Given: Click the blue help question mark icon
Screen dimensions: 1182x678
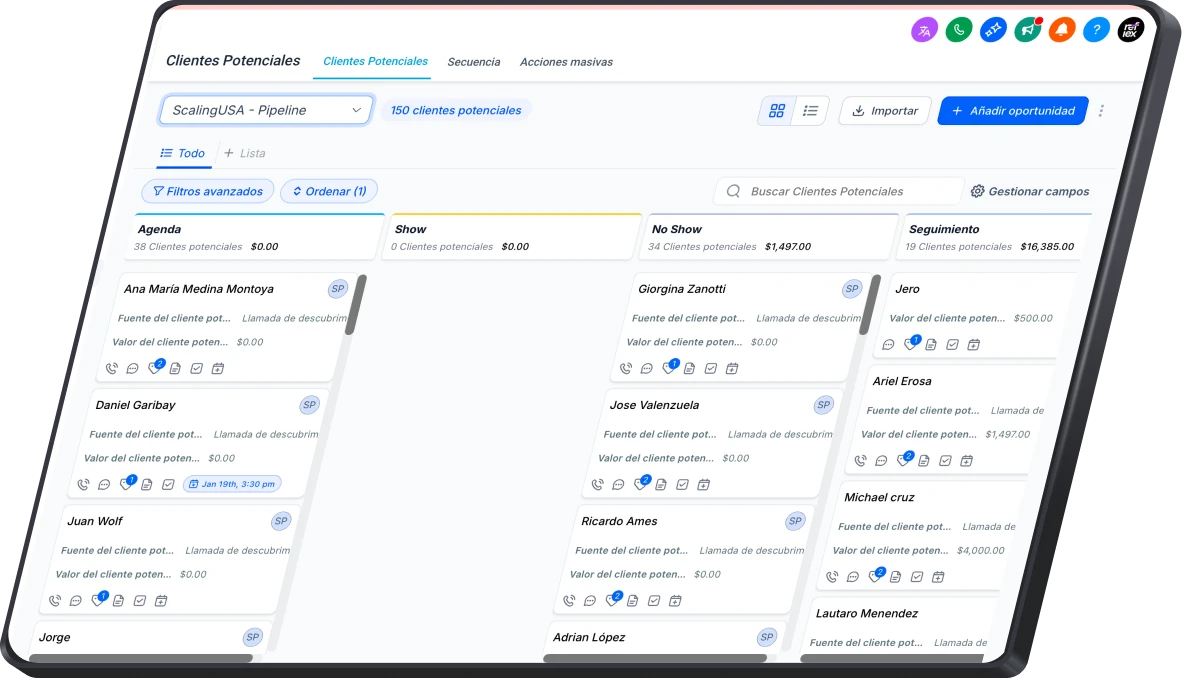Looking at the screenshot, I should [x=1096, y=30].
